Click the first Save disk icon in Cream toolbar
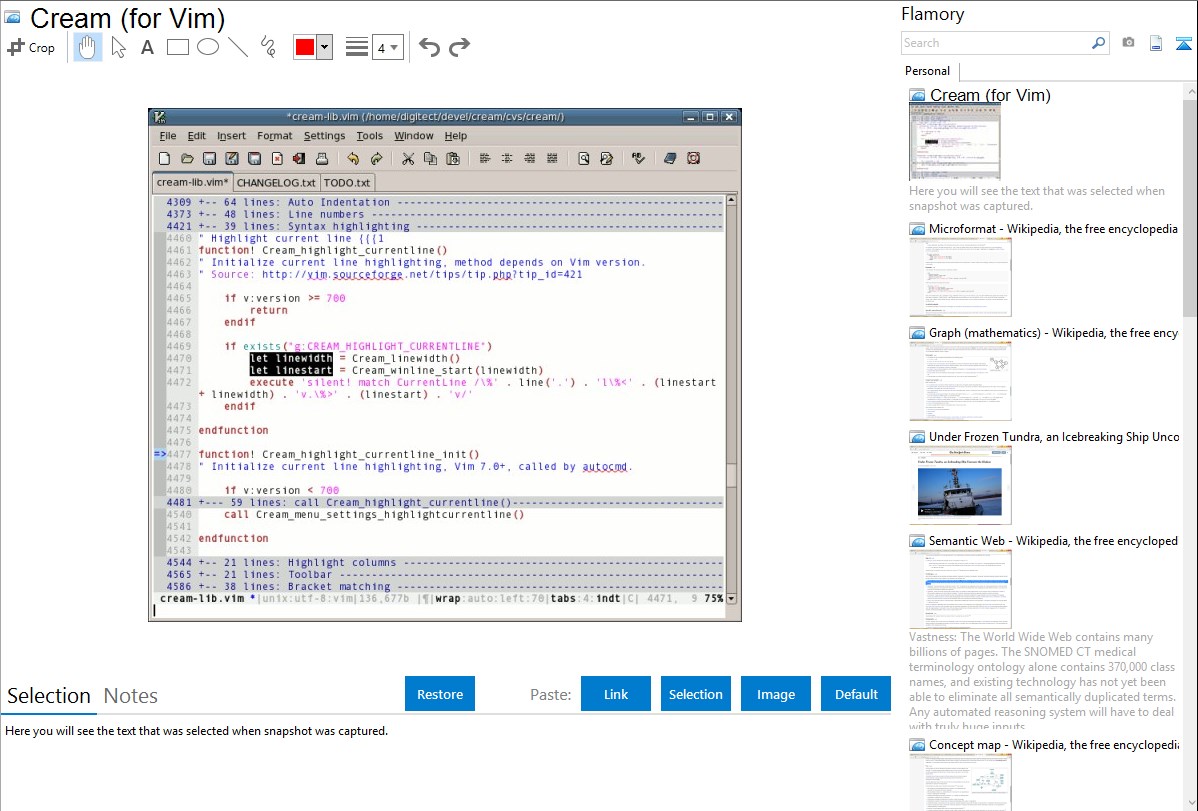This screenshot has width=1198, height=811. point(209,159)
